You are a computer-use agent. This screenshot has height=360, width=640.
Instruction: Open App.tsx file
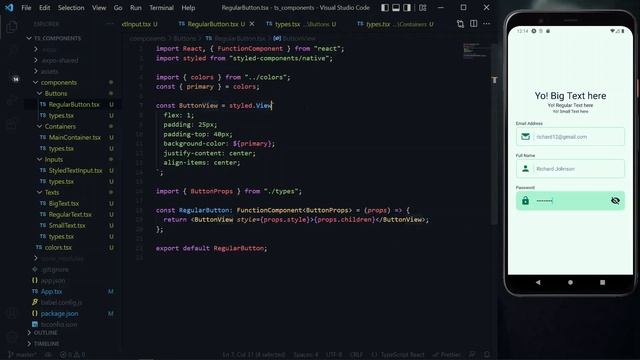click(x=51, y=291)
